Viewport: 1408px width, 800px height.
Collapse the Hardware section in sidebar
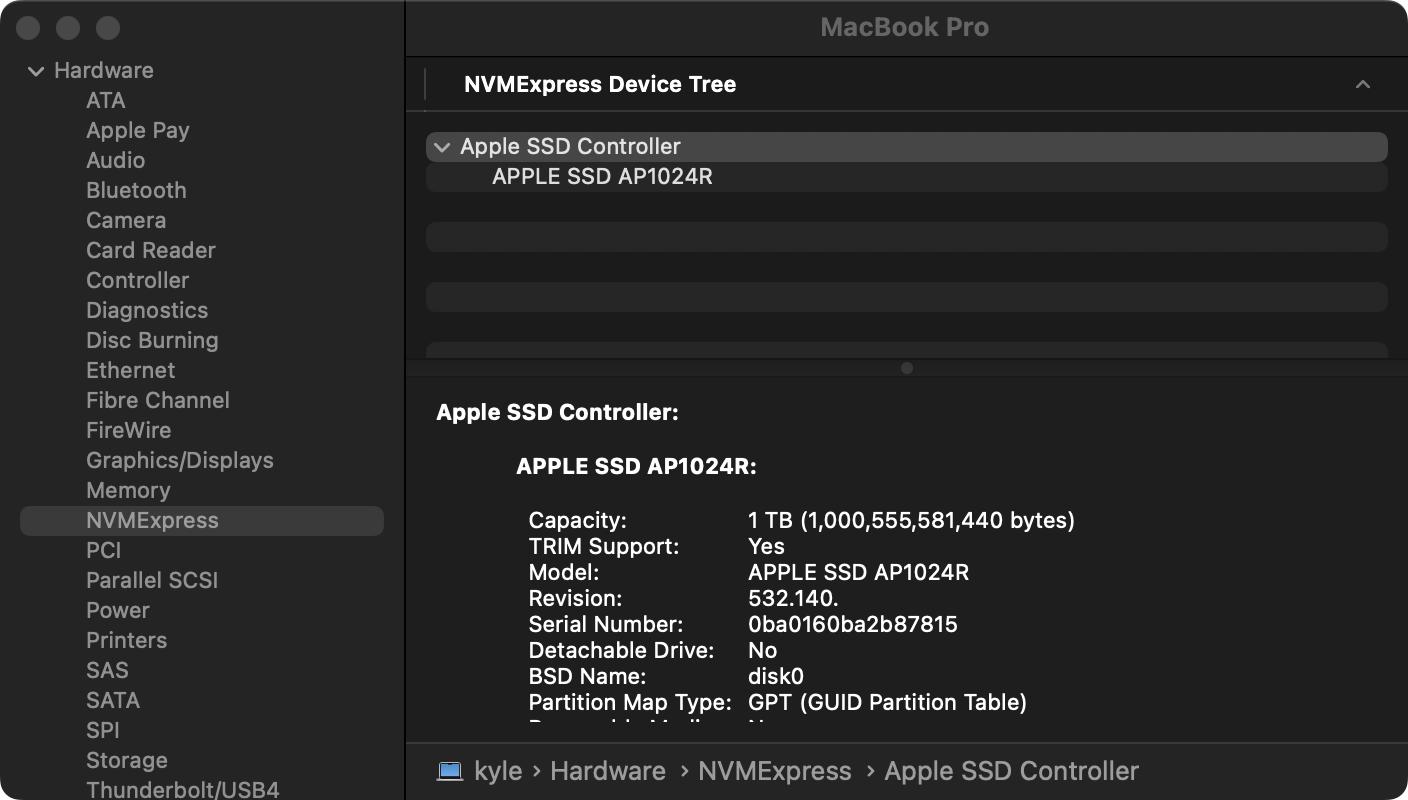[x=36, y=71]
